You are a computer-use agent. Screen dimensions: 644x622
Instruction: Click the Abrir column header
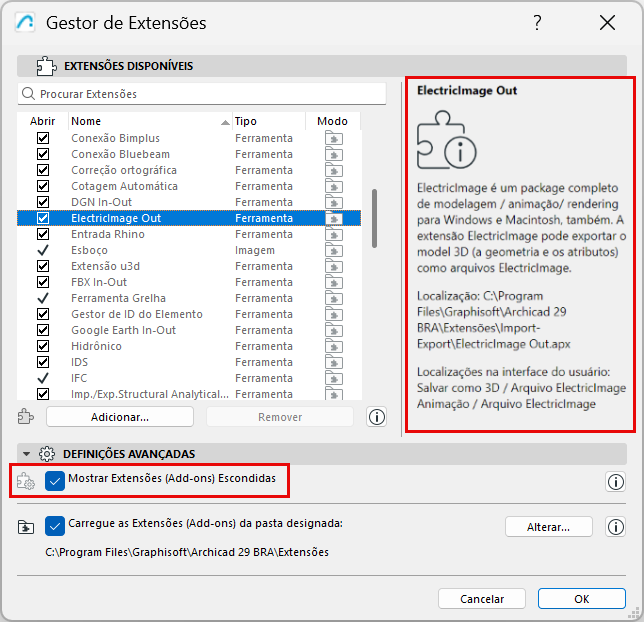(x=42, y=121)
